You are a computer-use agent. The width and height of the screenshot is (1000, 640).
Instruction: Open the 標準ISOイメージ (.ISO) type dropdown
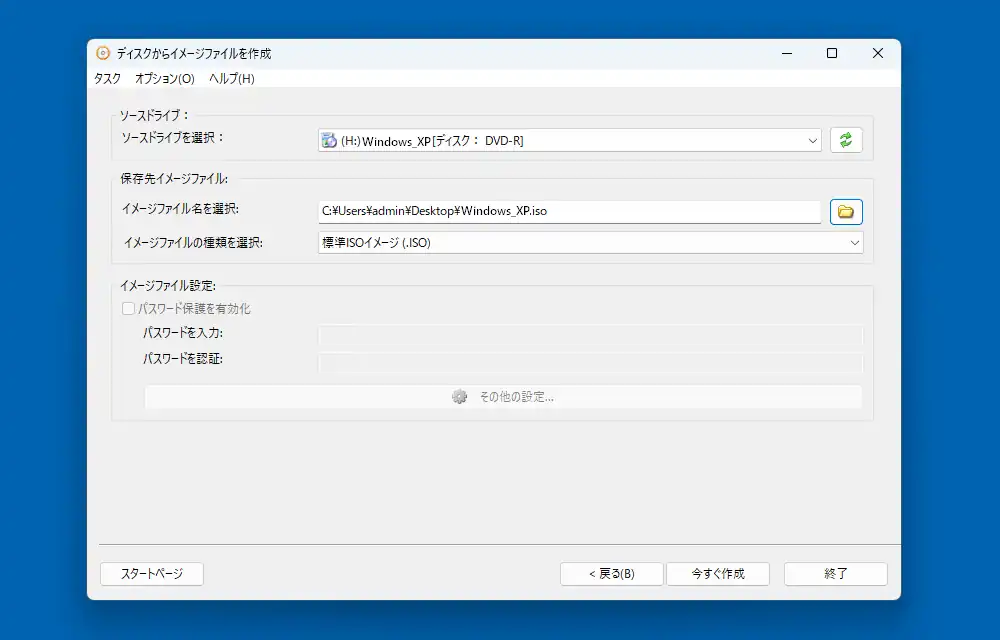[590, 243]
